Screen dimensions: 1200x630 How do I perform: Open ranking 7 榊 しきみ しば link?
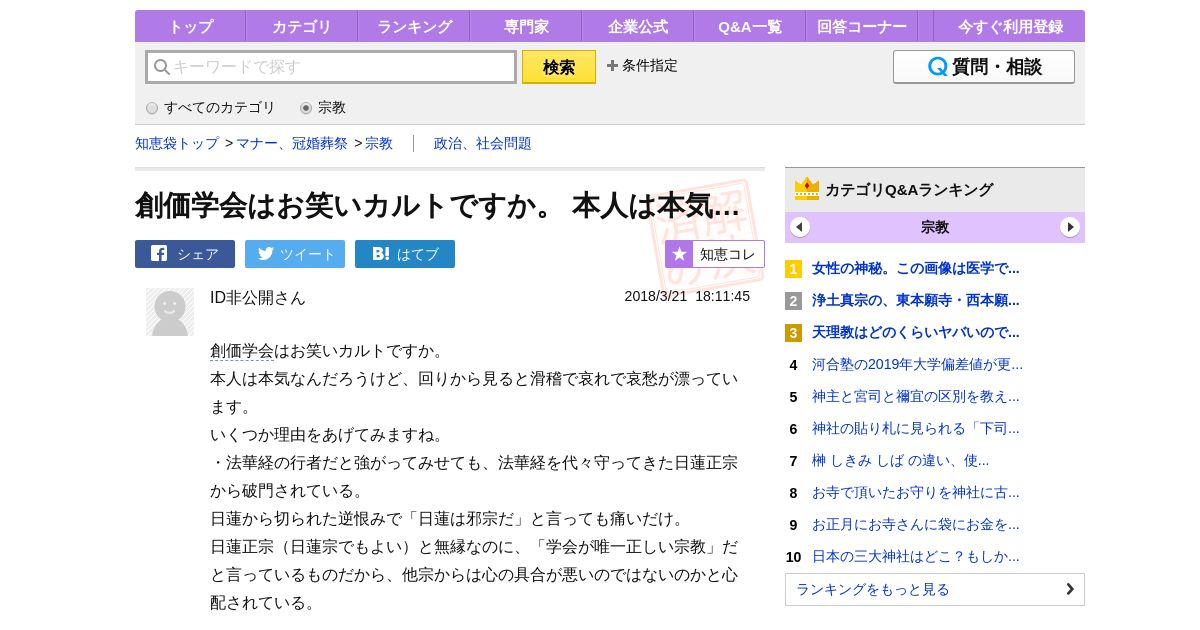point(900,460)
